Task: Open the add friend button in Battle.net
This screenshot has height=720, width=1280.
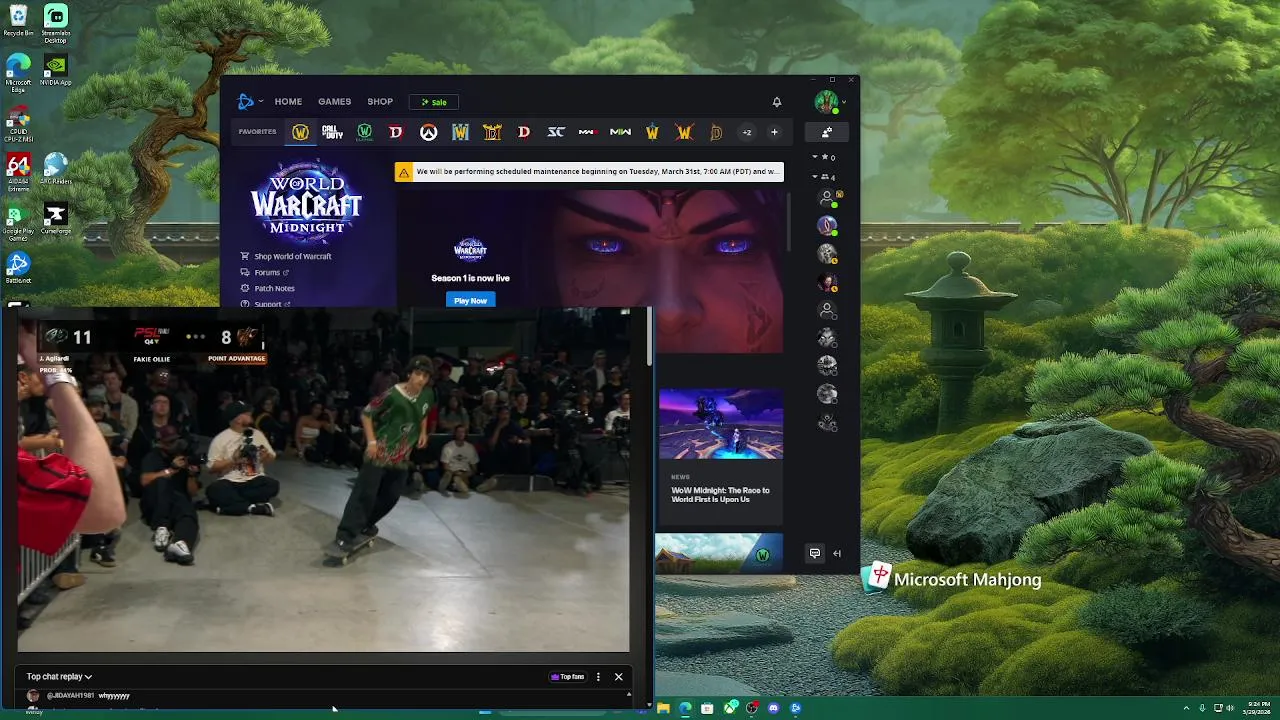Action: pyautogui.click(x=827, y=132)
